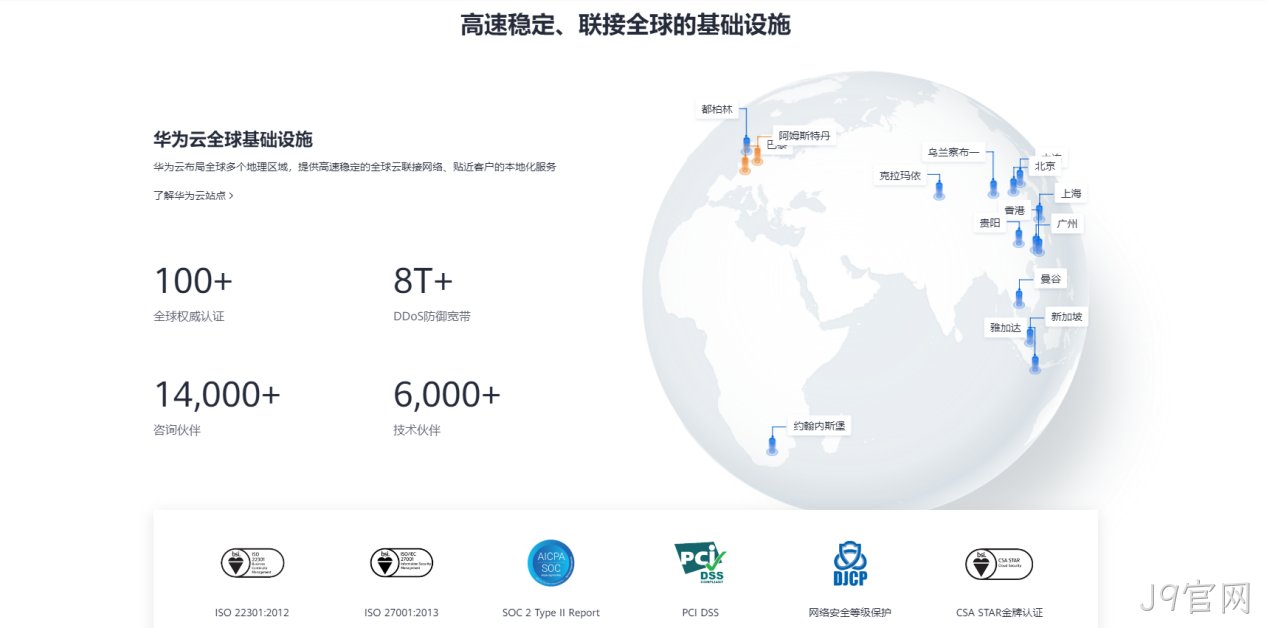Click the blue map pin for 曼谷

coord(1019,295)
